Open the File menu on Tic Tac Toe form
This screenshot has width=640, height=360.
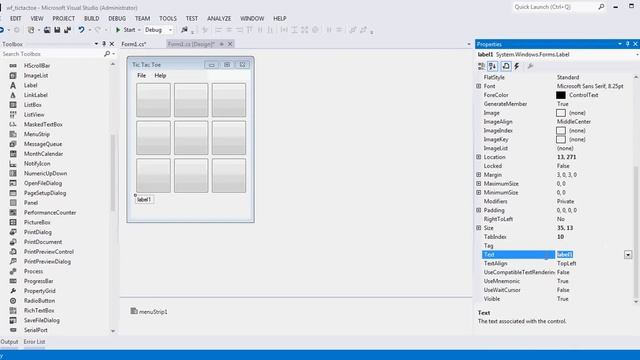[x=142, y=76]
